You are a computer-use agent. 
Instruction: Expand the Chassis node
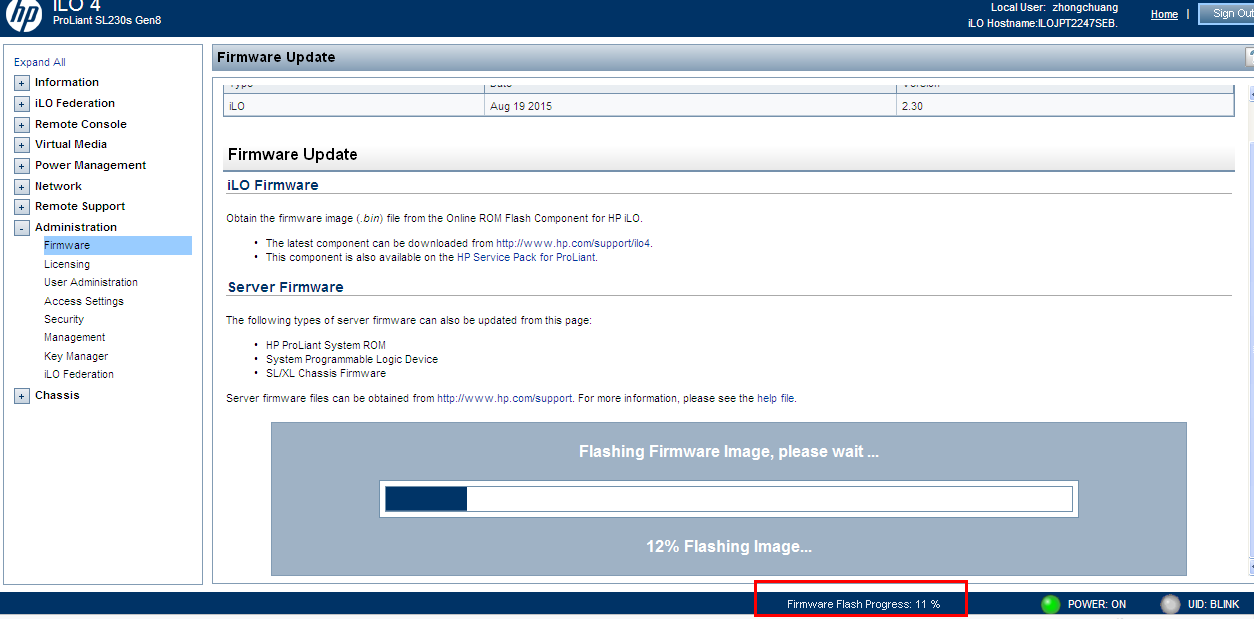pos(21,396)
